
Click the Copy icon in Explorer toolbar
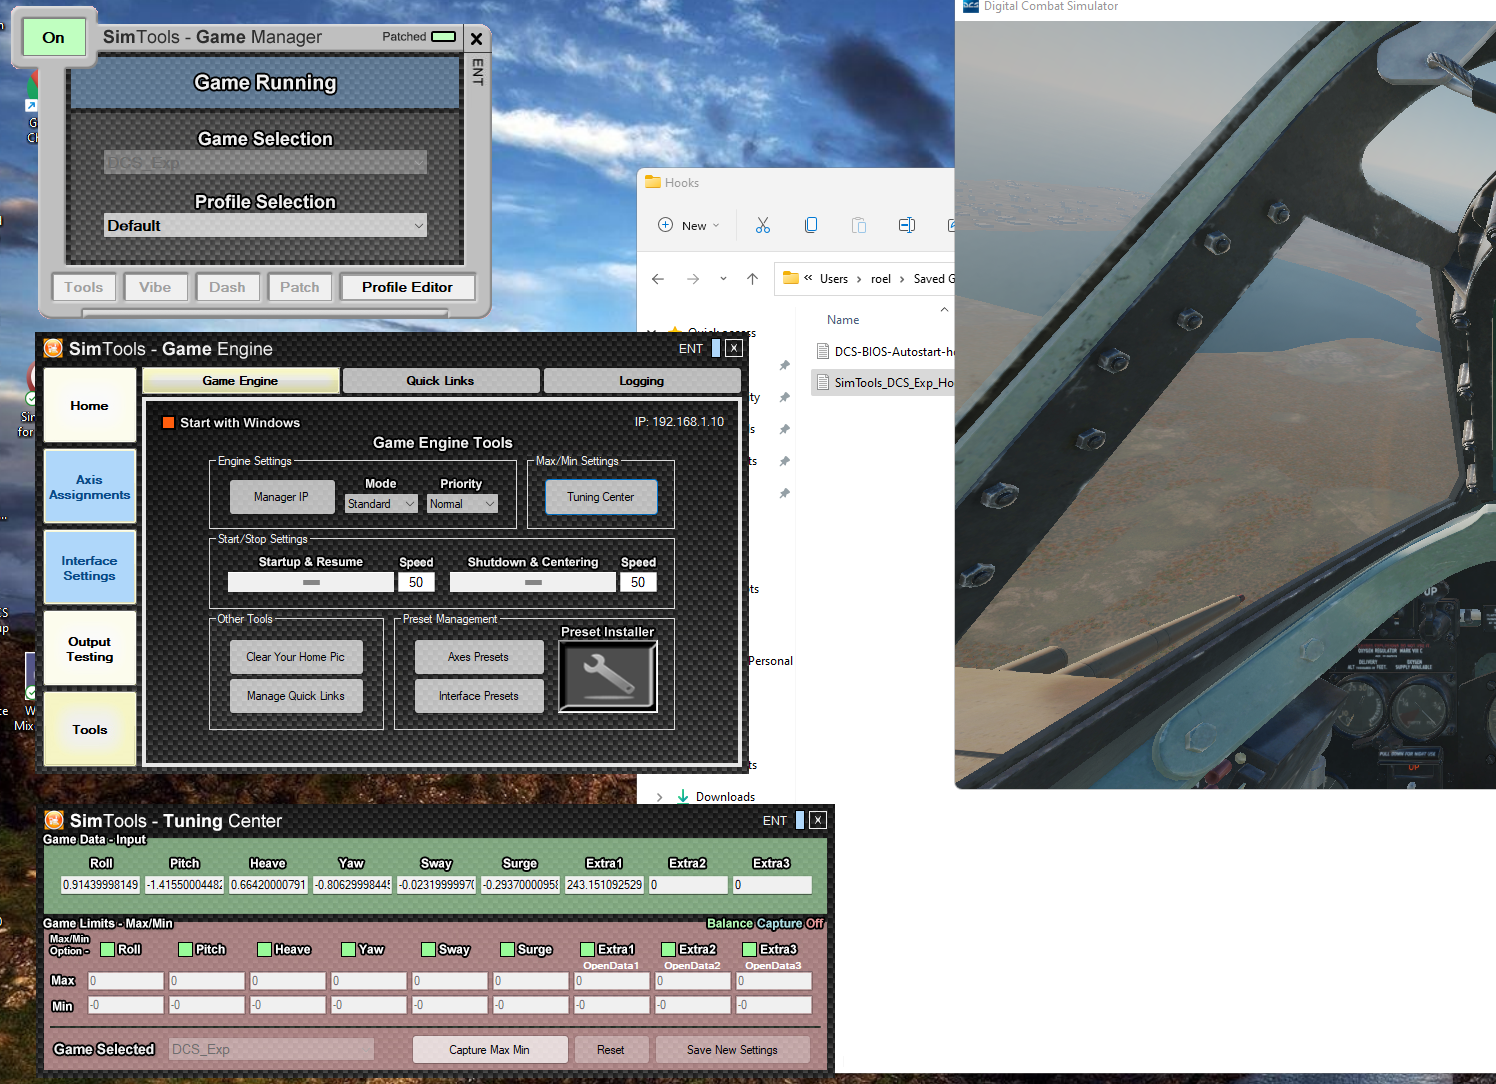click(811, 226)
